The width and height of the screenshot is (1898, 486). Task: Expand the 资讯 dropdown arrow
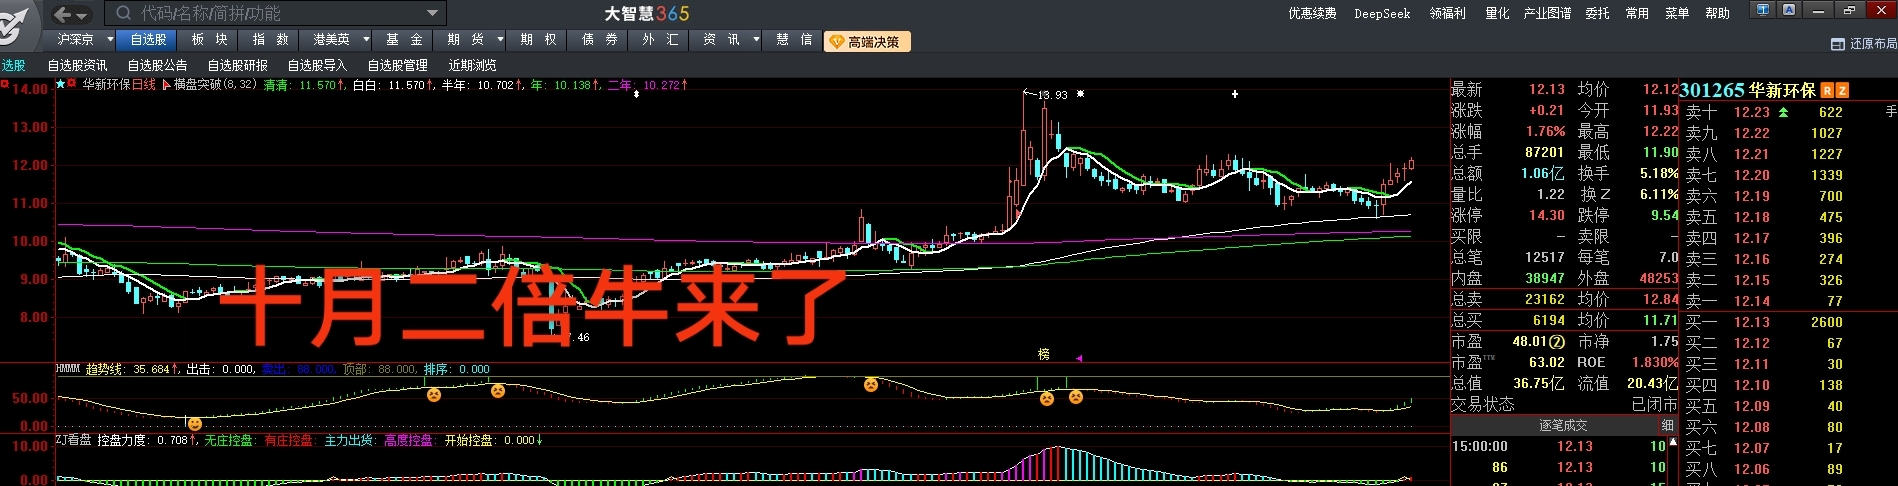[x=756, y=40]
